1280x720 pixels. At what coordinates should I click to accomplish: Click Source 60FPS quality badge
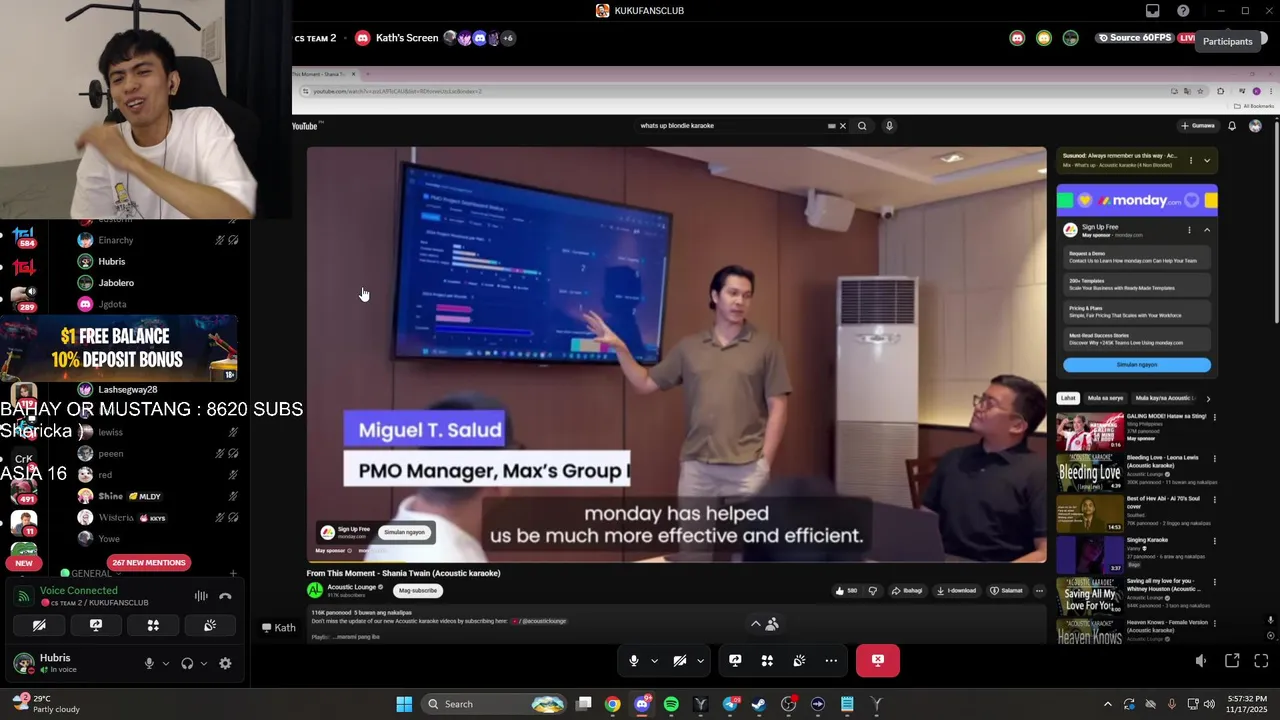1135,38
